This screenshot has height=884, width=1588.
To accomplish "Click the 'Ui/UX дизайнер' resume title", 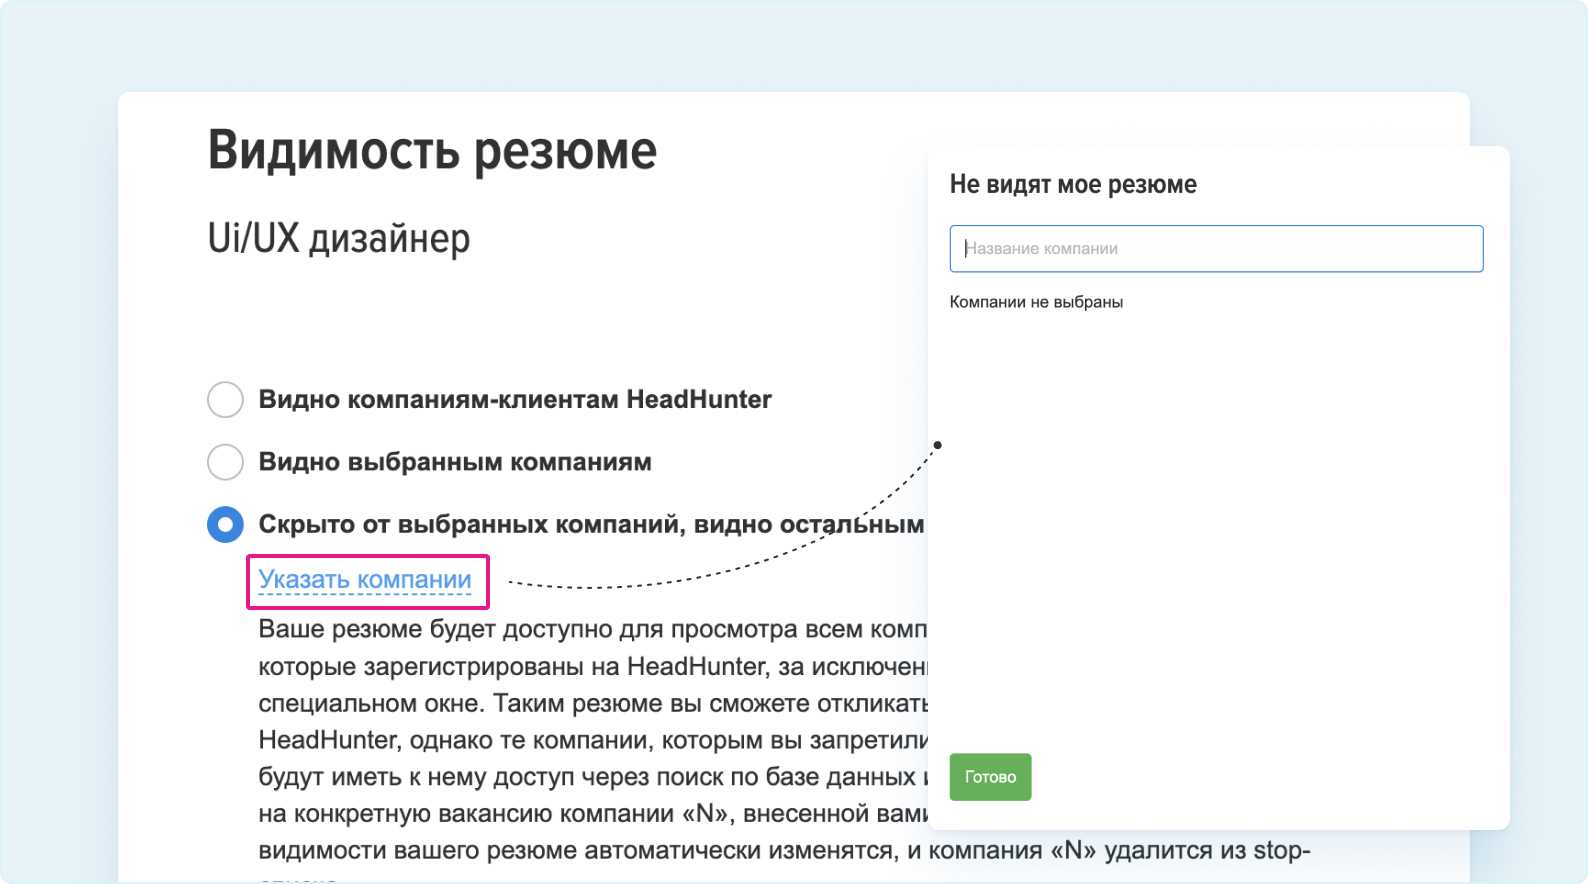I will click(x=339, y=239).
